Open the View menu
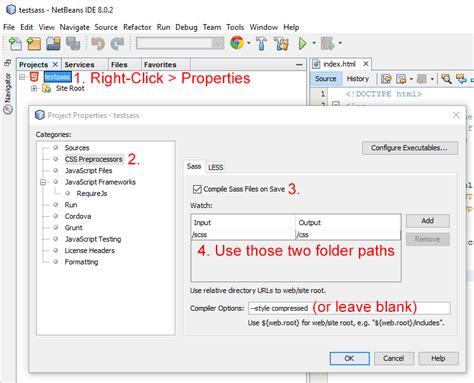Viewport: 474px width, 383px height. tap(46, 27)
